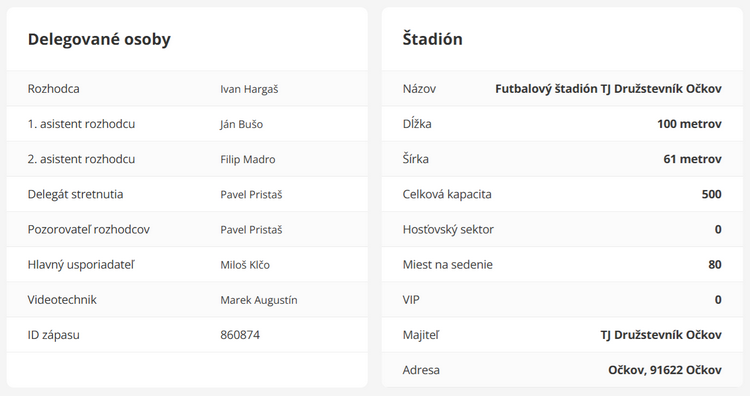Open Filip Madro's entry

(x=248, y=159)
